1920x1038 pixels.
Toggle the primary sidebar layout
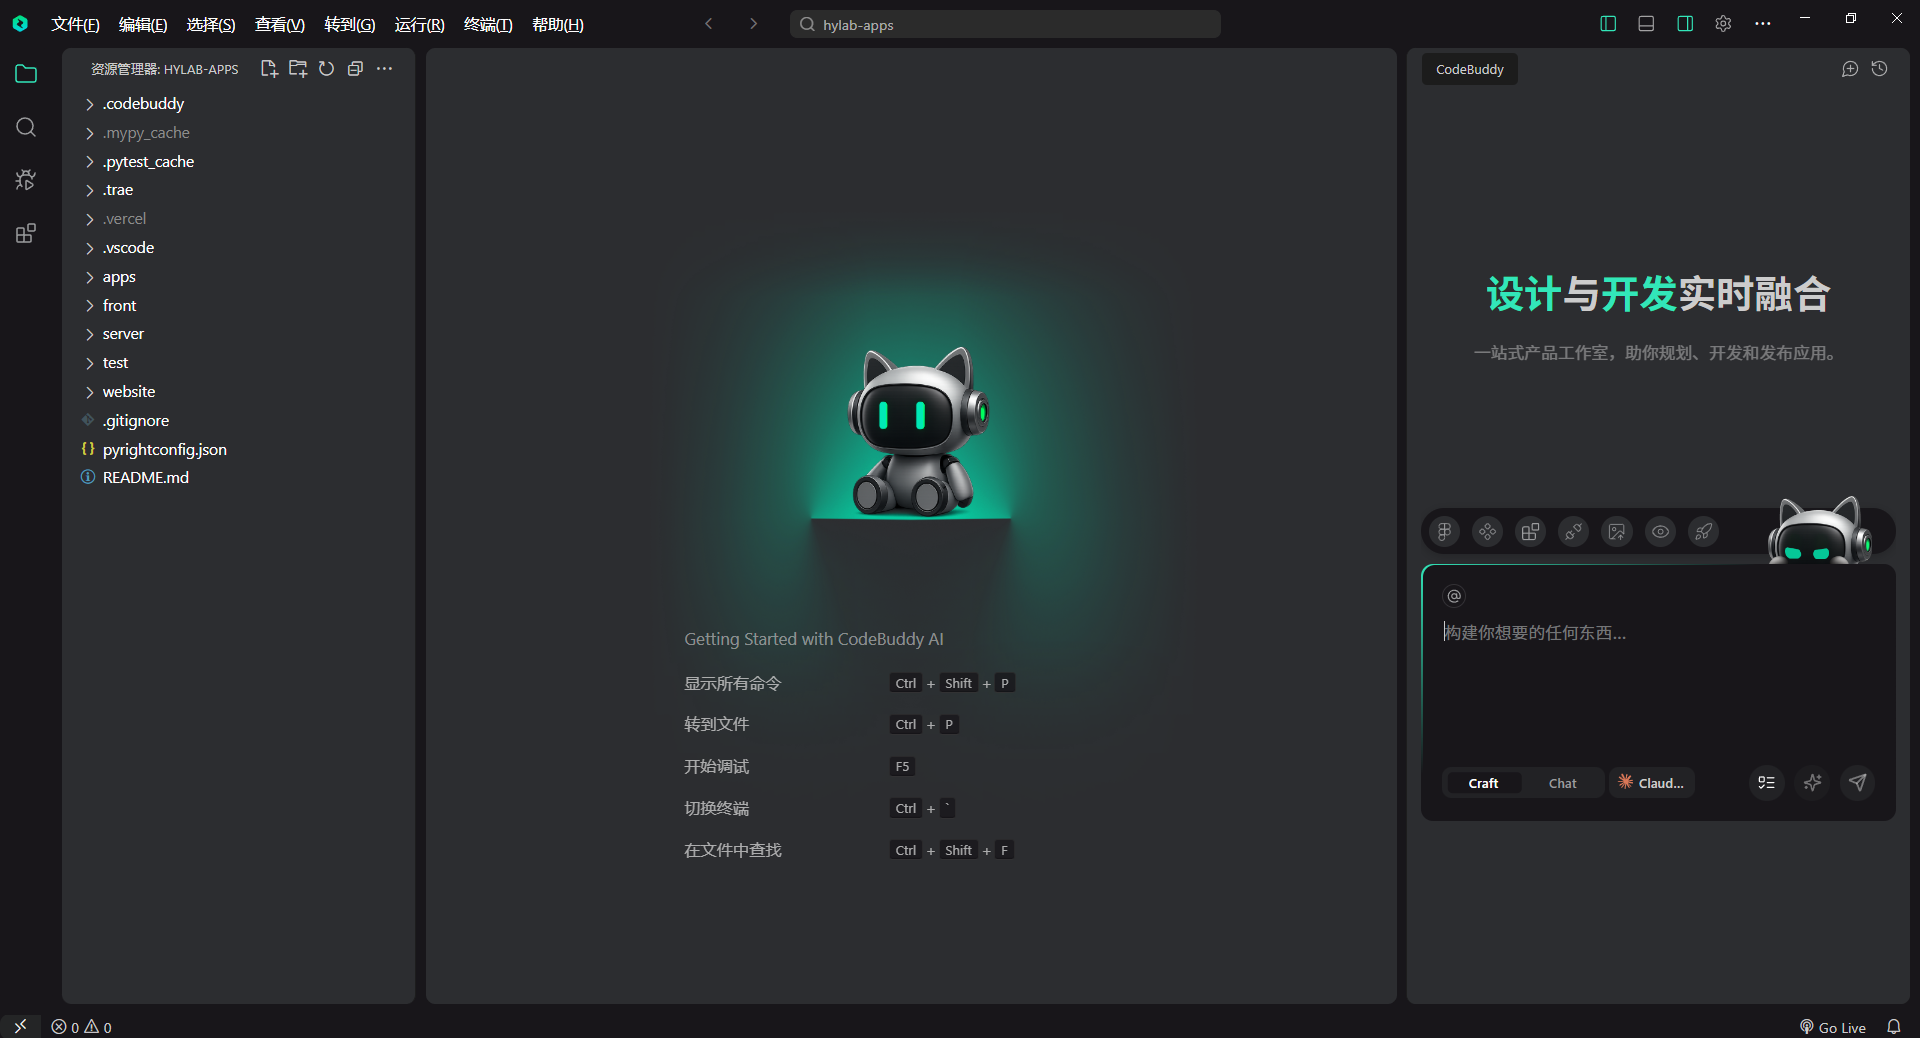pyautogui.click(x=1608, y=24)
